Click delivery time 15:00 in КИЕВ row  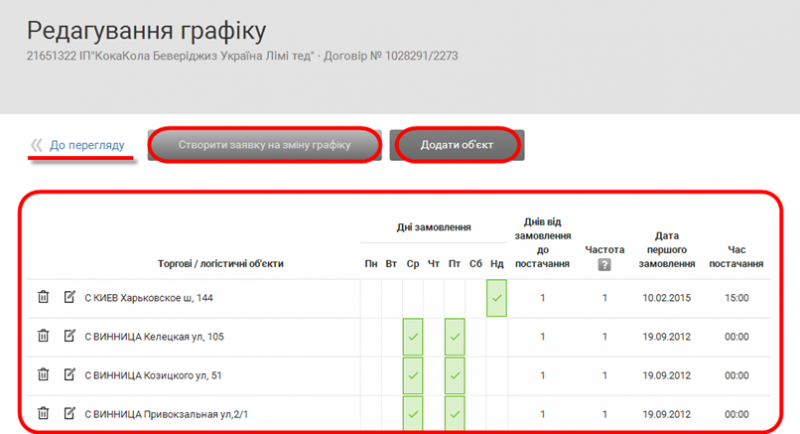(739, 298)
